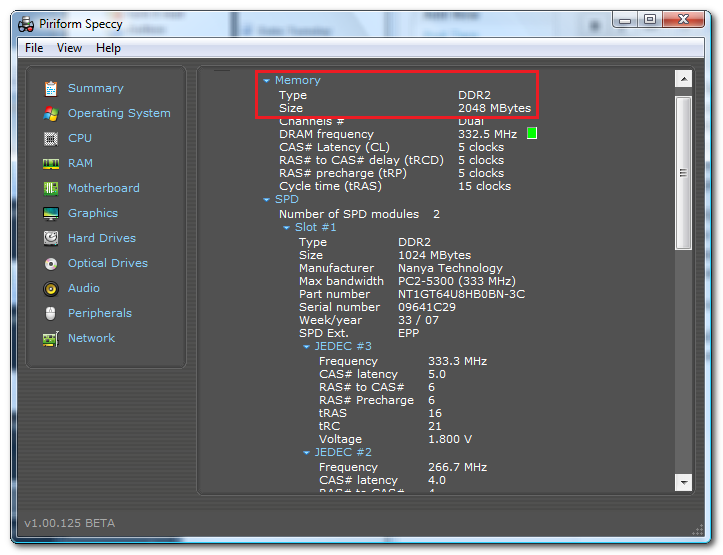Open the Audio section
Viewport: 723px width, 555px height.
[83, 288]
